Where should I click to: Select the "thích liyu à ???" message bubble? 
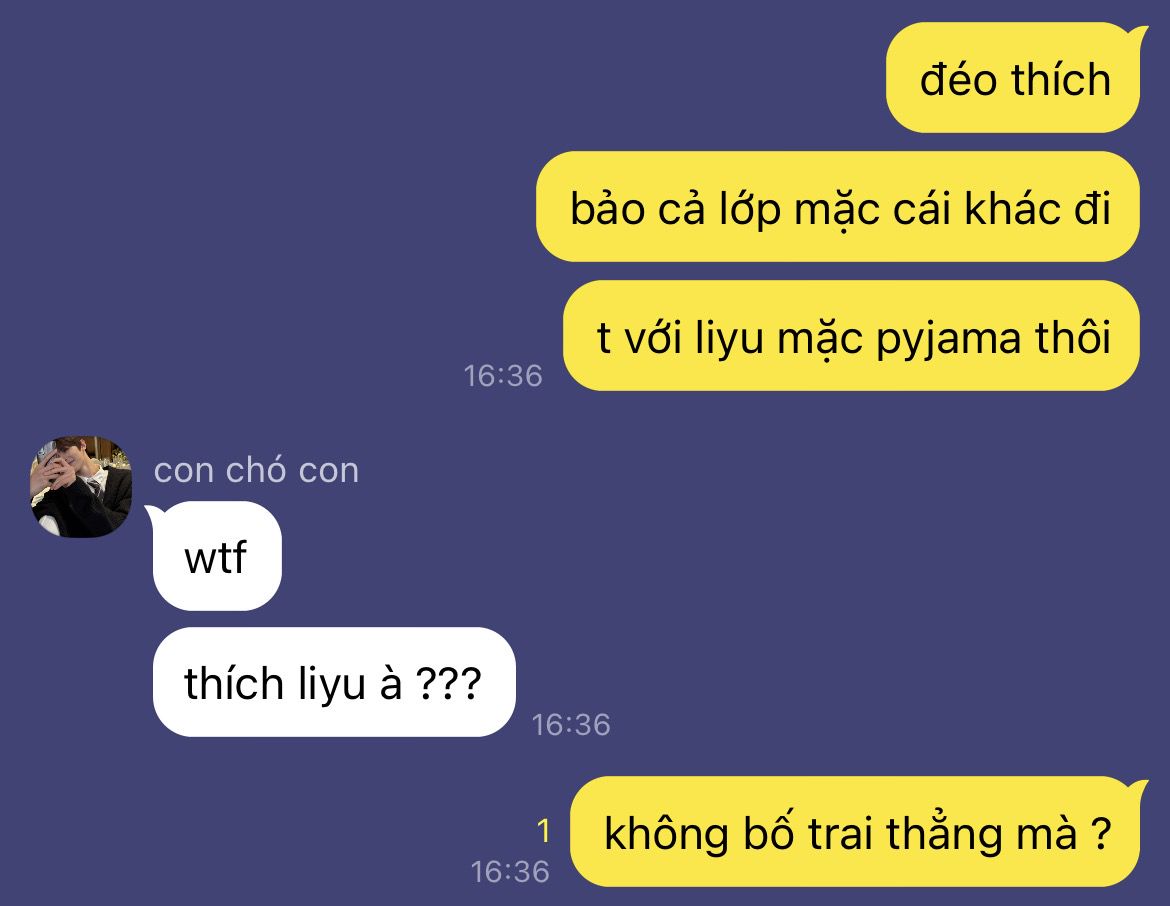pyautogui.click(x=334, y=682)
